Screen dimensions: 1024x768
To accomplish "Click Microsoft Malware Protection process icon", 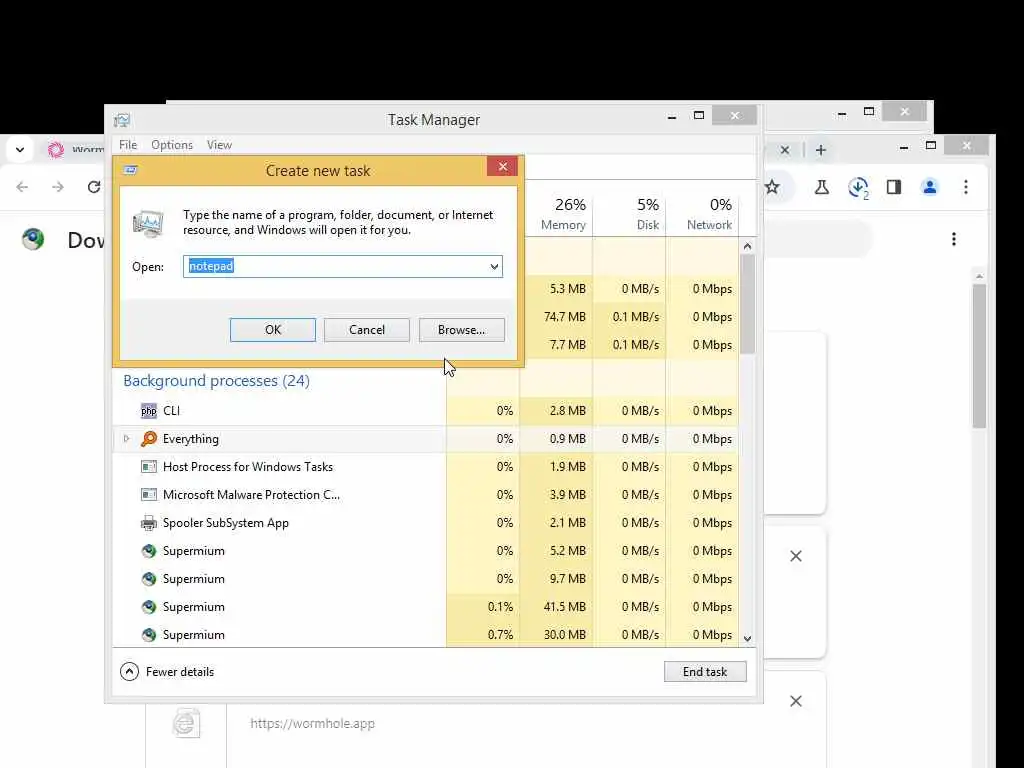I will [x=149, y=495].
